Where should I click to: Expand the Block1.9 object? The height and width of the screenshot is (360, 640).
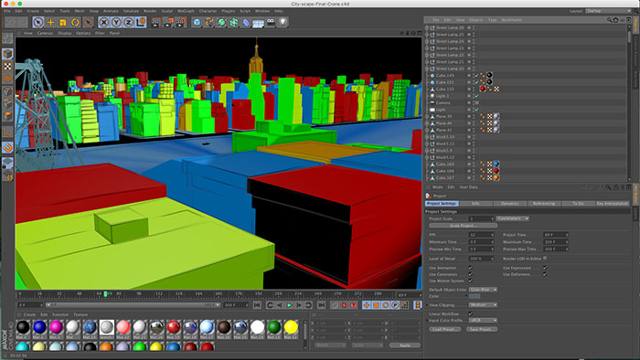click(427, 151)
